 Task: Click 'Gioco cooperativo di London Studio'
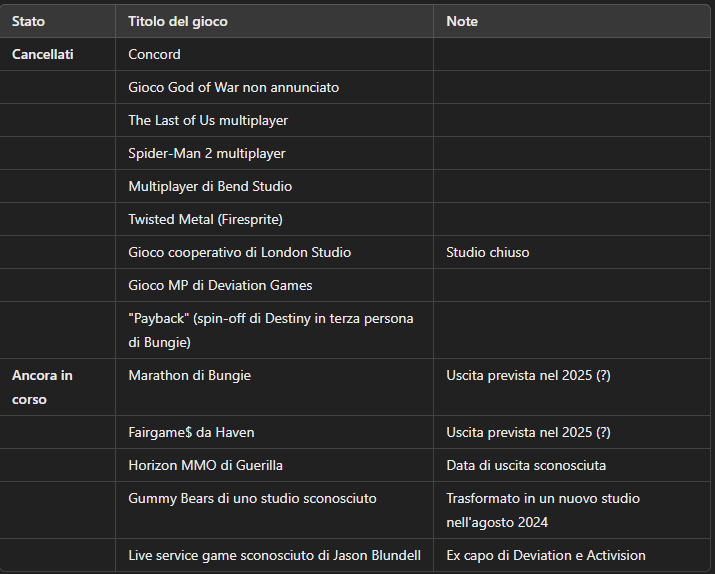click(x=239, y=252)
